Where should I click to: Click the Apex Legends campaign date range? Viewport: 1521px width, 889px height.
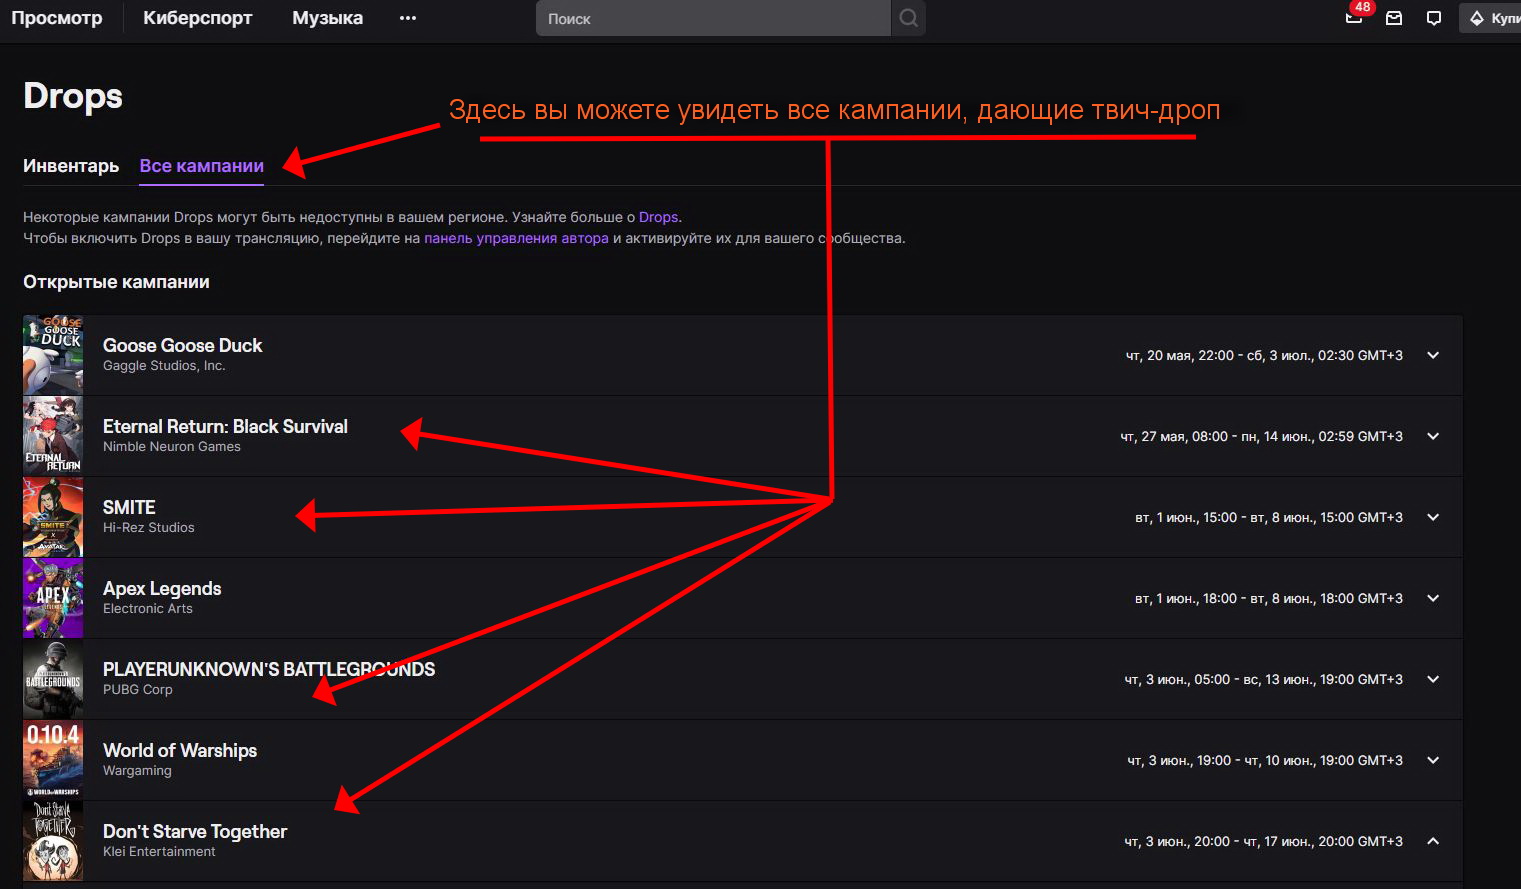[x=1269, y=598]
